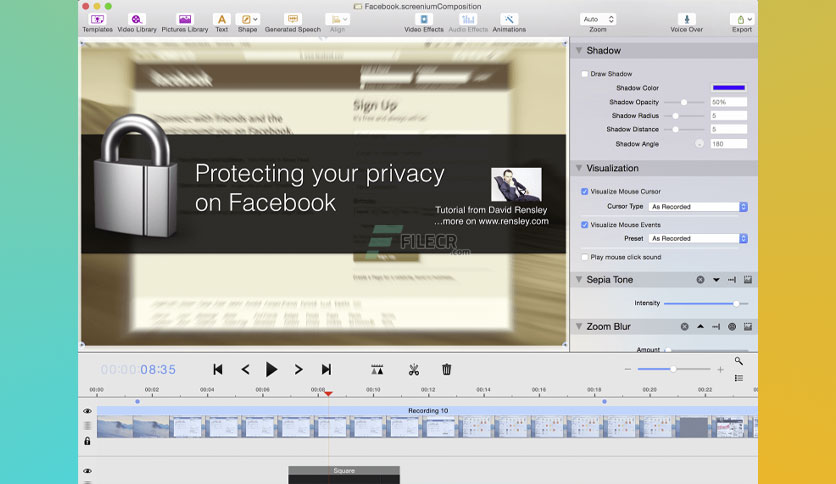Adjust the Shadow Radius slider
836x484 pixels.
click(676, 116)
